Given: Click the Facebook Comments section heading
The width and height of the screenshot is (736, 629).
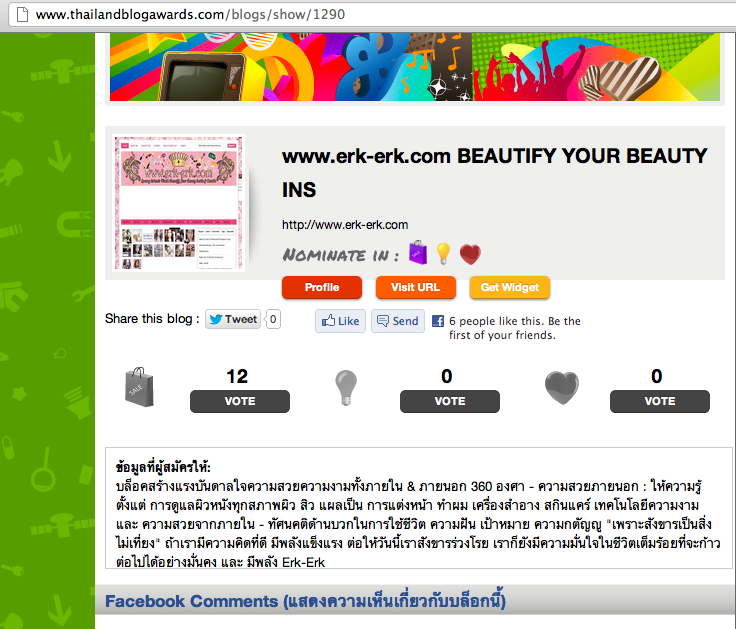Looking at the screenshot, I should pyautogui.click(x=305, y=600).
